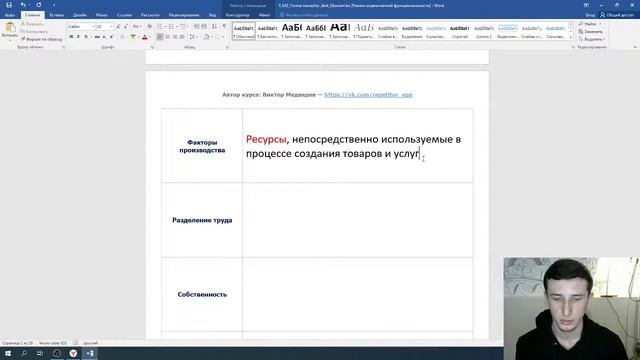This screenshot has height=360, width=640.
Task: Click Вход sign-in button
Action: click(590, 15)
